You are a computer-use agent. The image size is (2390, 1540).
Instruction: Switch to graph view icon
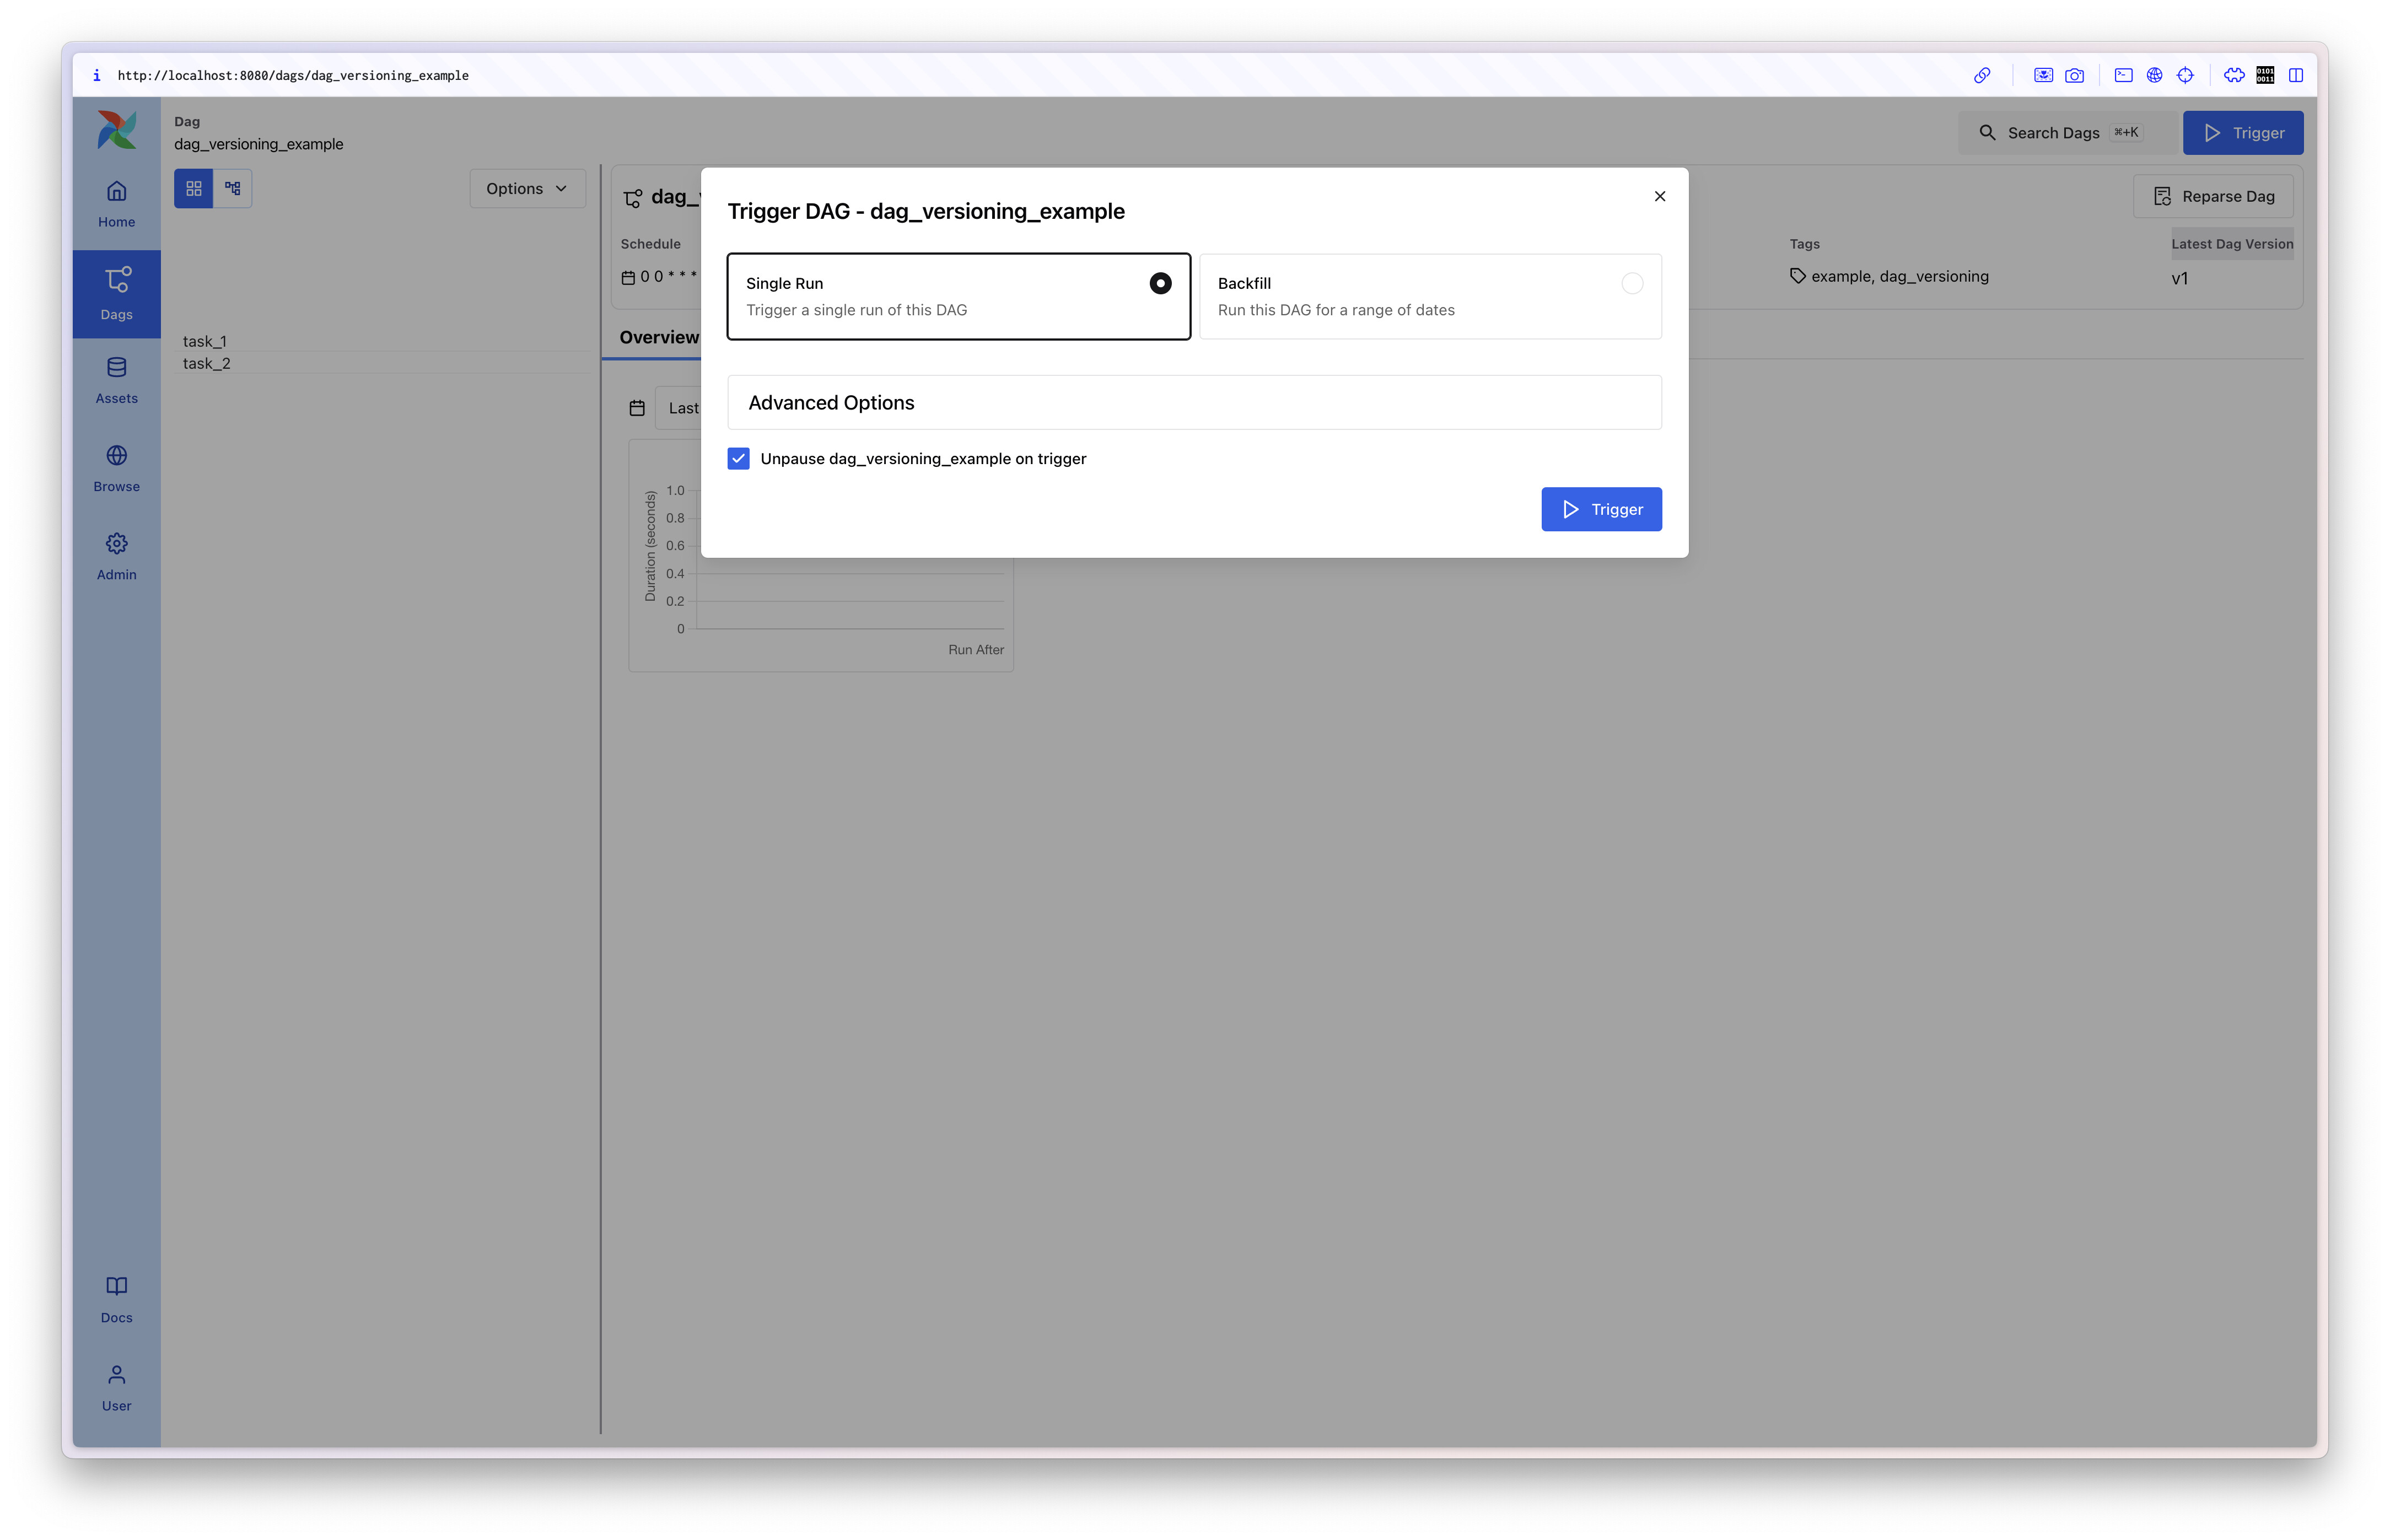click(x=232, y=188)
